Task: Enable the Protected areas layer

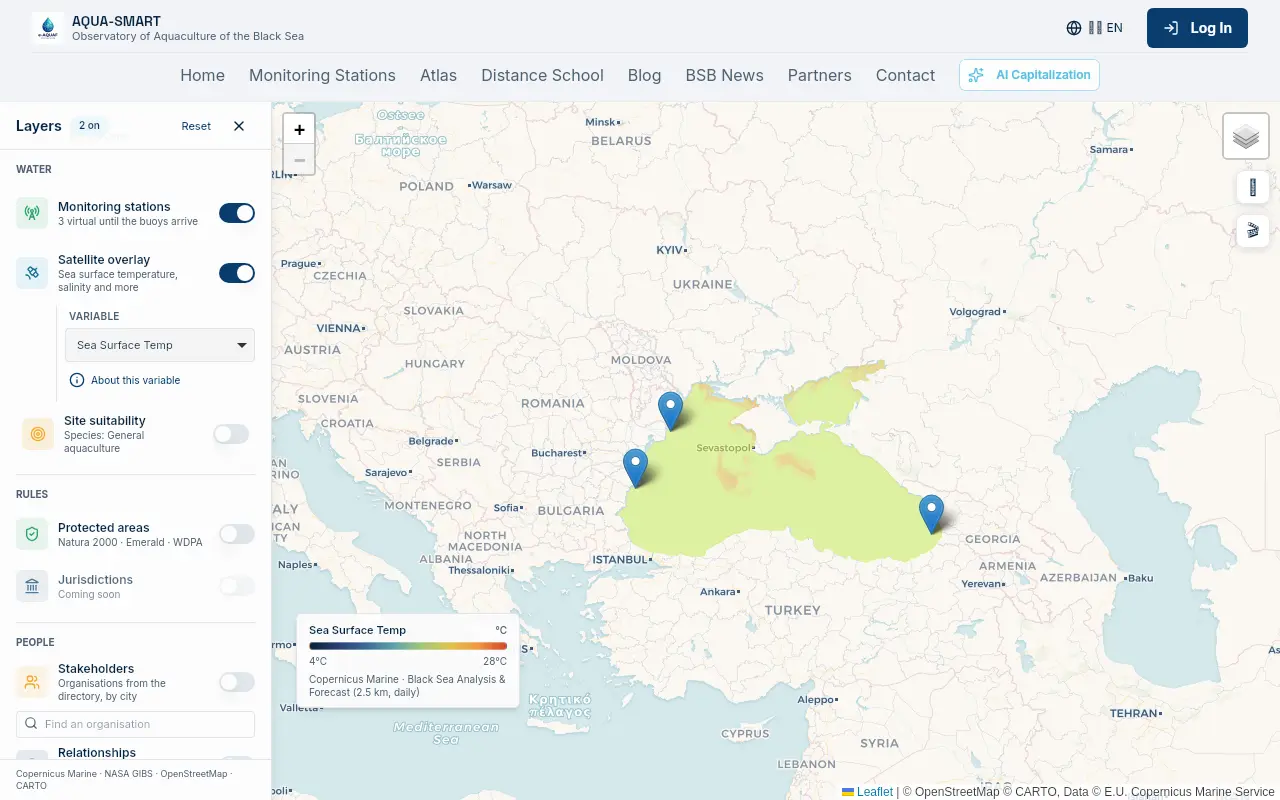Action: (237, 534)
